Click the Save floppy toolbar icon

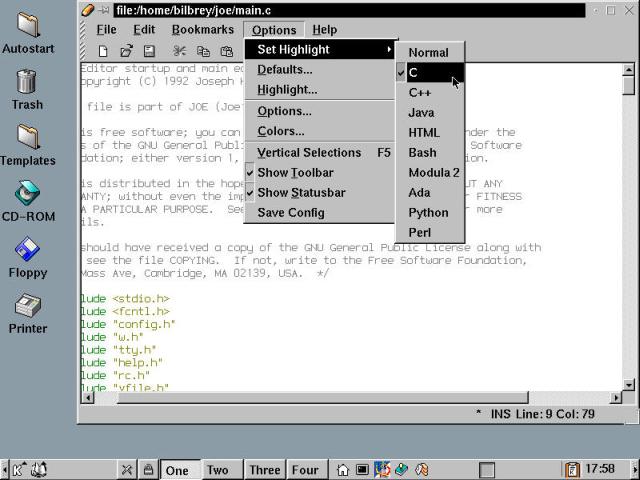click(149, 51)
